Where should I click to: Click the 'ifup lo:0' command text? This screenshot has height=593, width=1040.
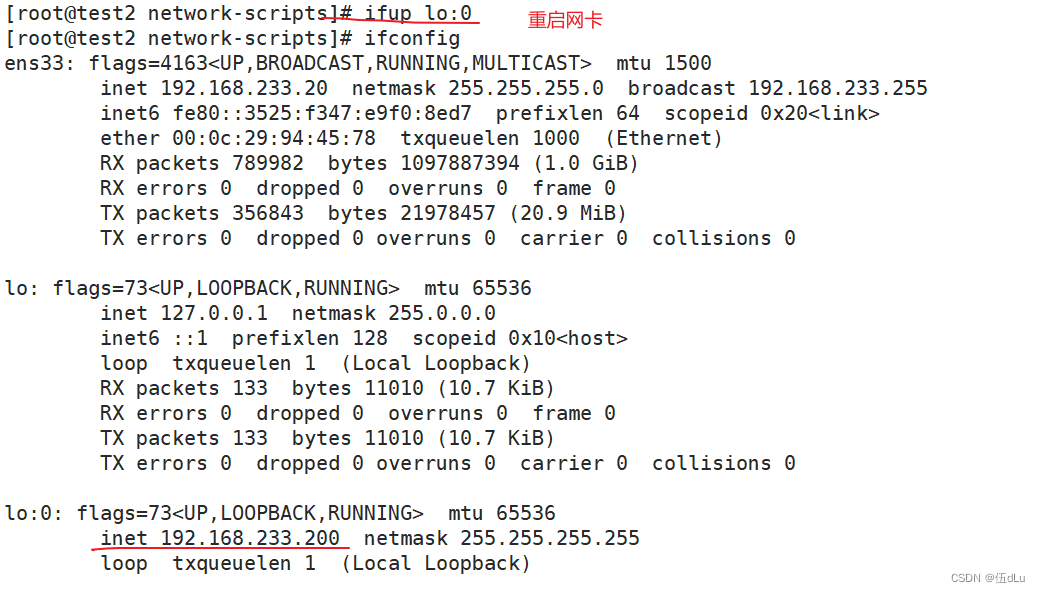(x=418, y=13)
